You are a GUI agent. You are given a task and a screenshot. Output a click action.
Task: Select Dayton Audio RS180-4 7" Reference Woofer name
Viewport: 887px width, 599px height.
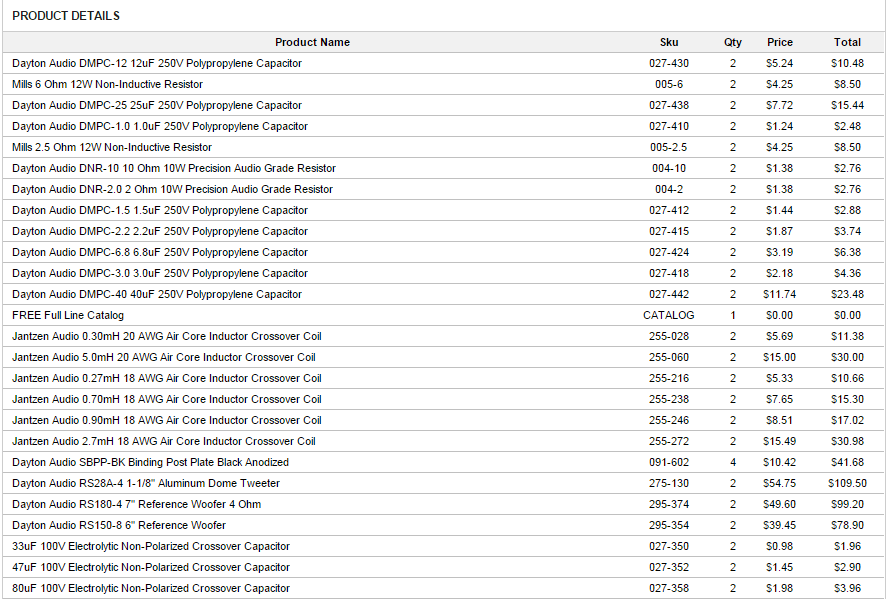click(136, 504)
